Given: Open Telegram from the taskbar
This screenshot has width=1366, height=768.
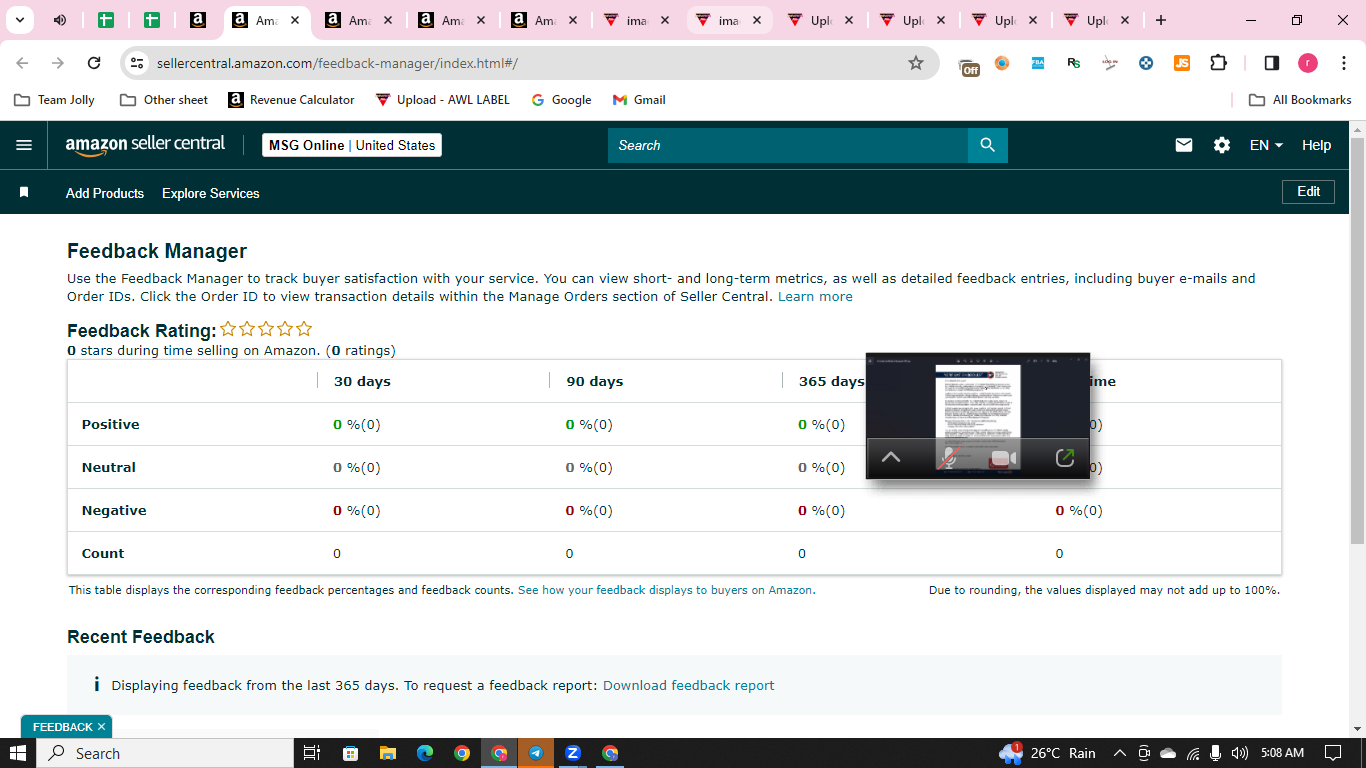Looking at the screenshot, I should pyautogui.click(x=536, y=753).
